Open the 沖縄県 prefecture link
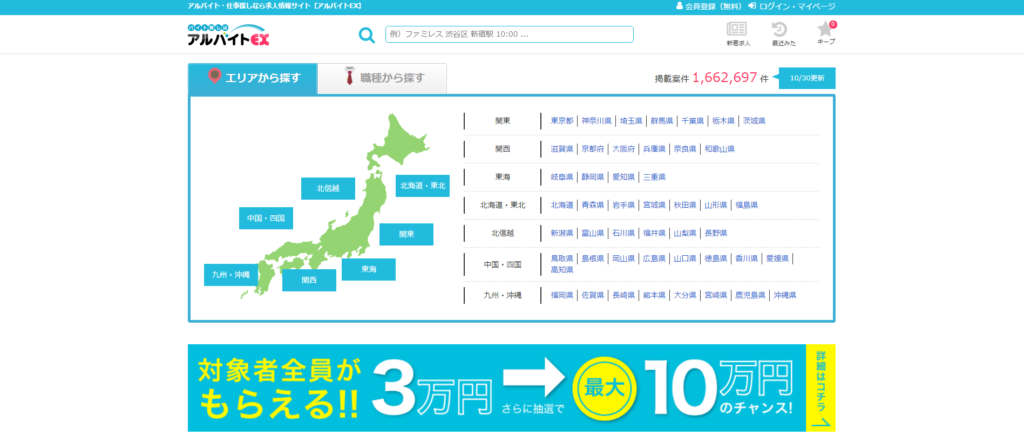Image resolution: width=1024 pixels, height=443 pixels. pyautogui.click(x=785, y=295)
